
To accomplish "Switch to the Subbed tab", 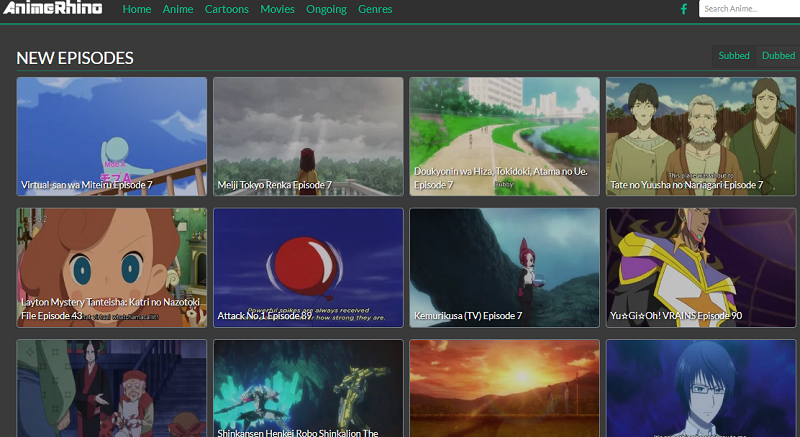I will pos(734,56).
